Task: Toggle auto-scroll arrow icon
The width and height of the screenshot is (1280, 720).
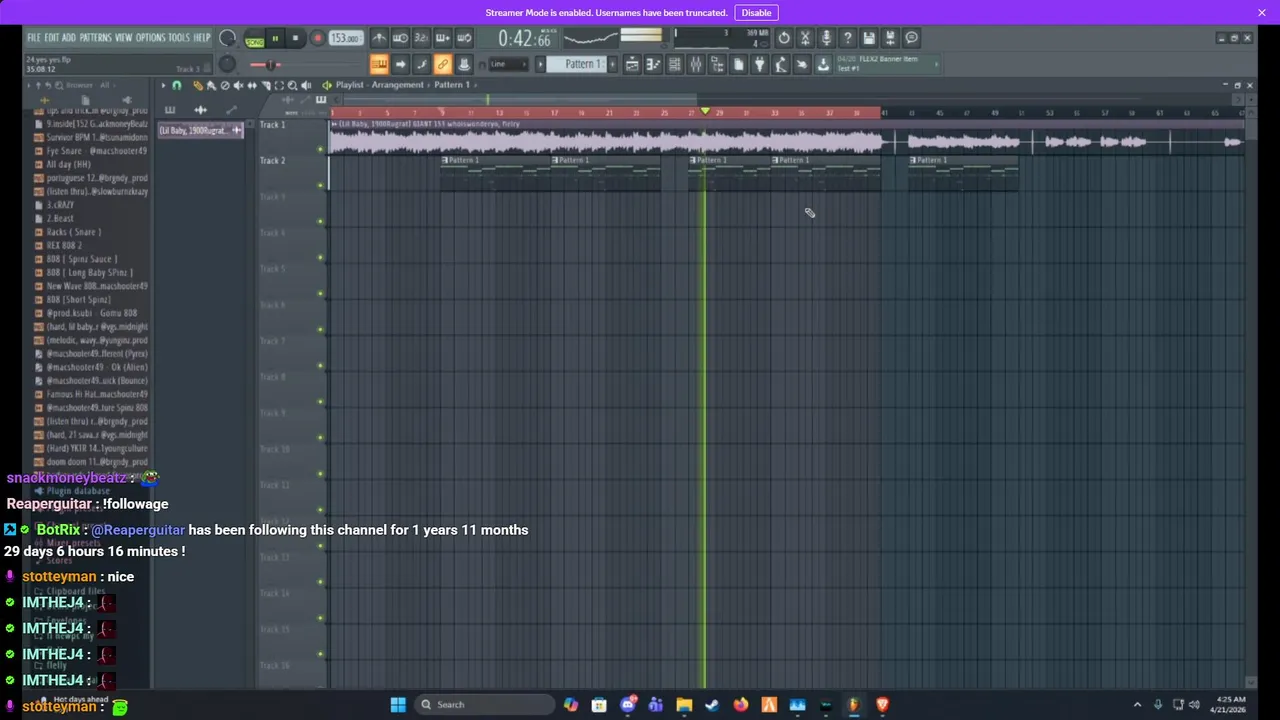Action: tap(400, 64)
